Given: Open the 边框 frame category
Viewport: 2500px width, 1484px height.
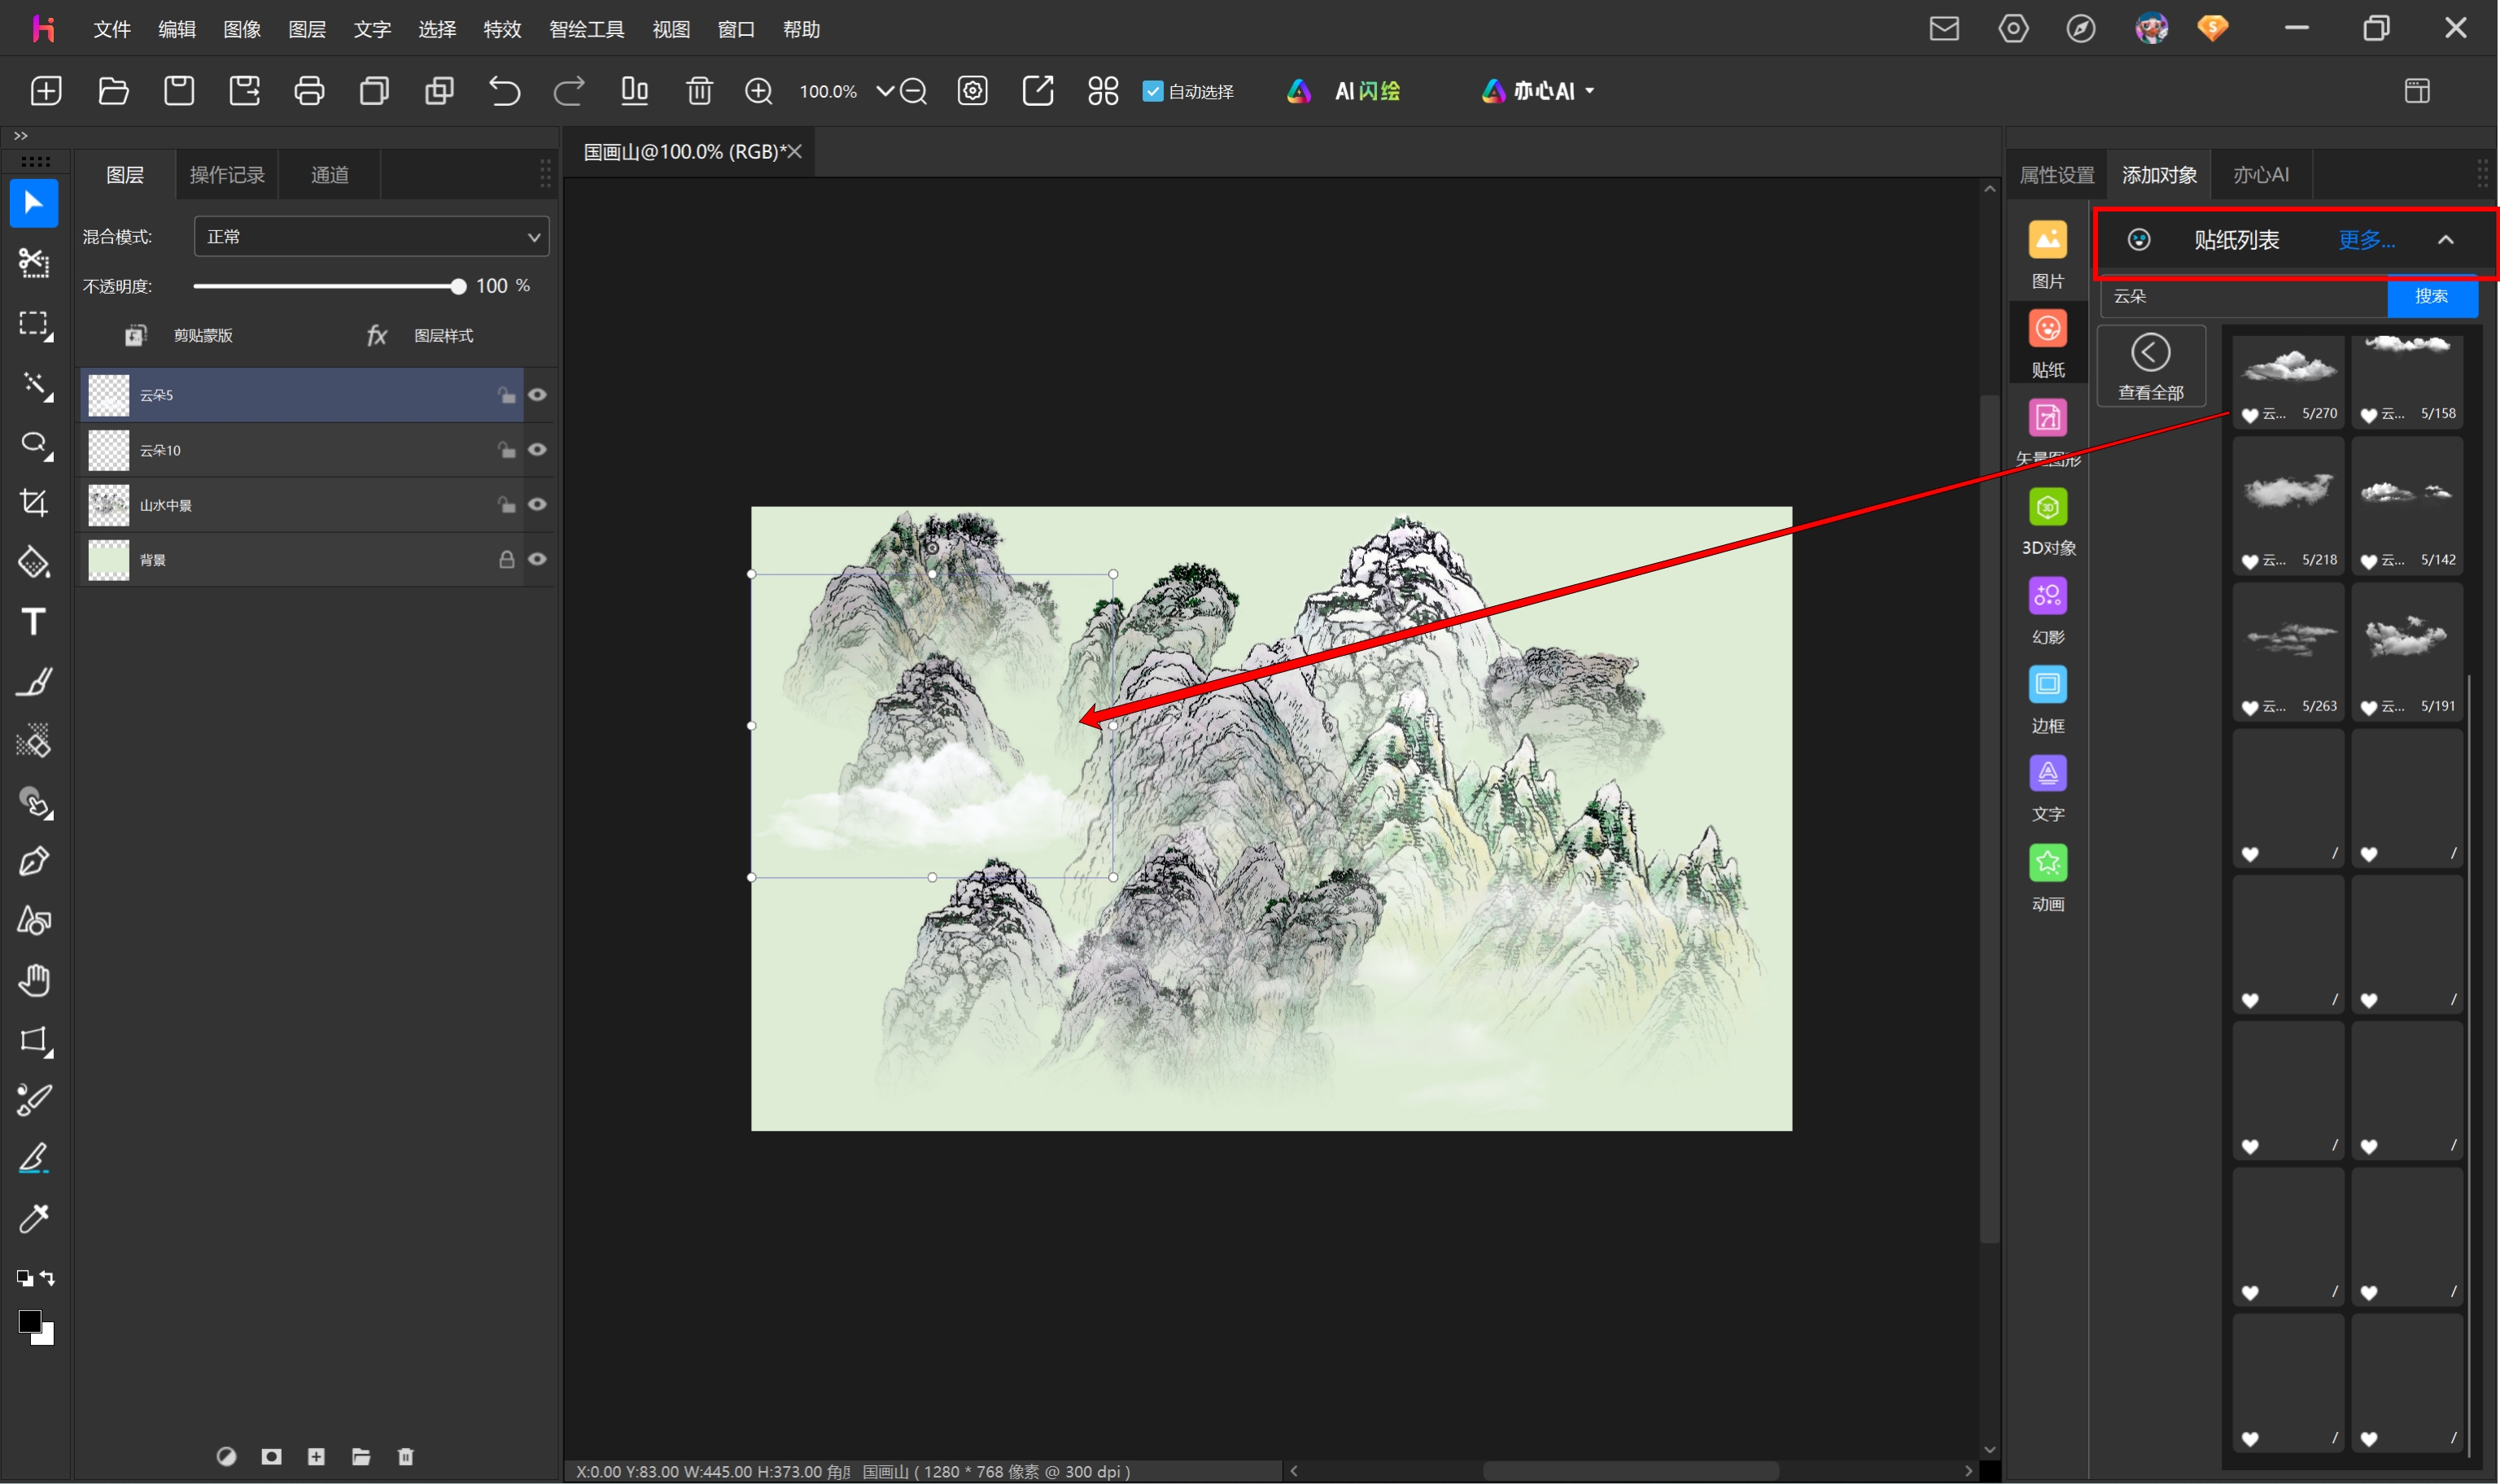Looking at the screenshot, I should tap(2048, 699).
